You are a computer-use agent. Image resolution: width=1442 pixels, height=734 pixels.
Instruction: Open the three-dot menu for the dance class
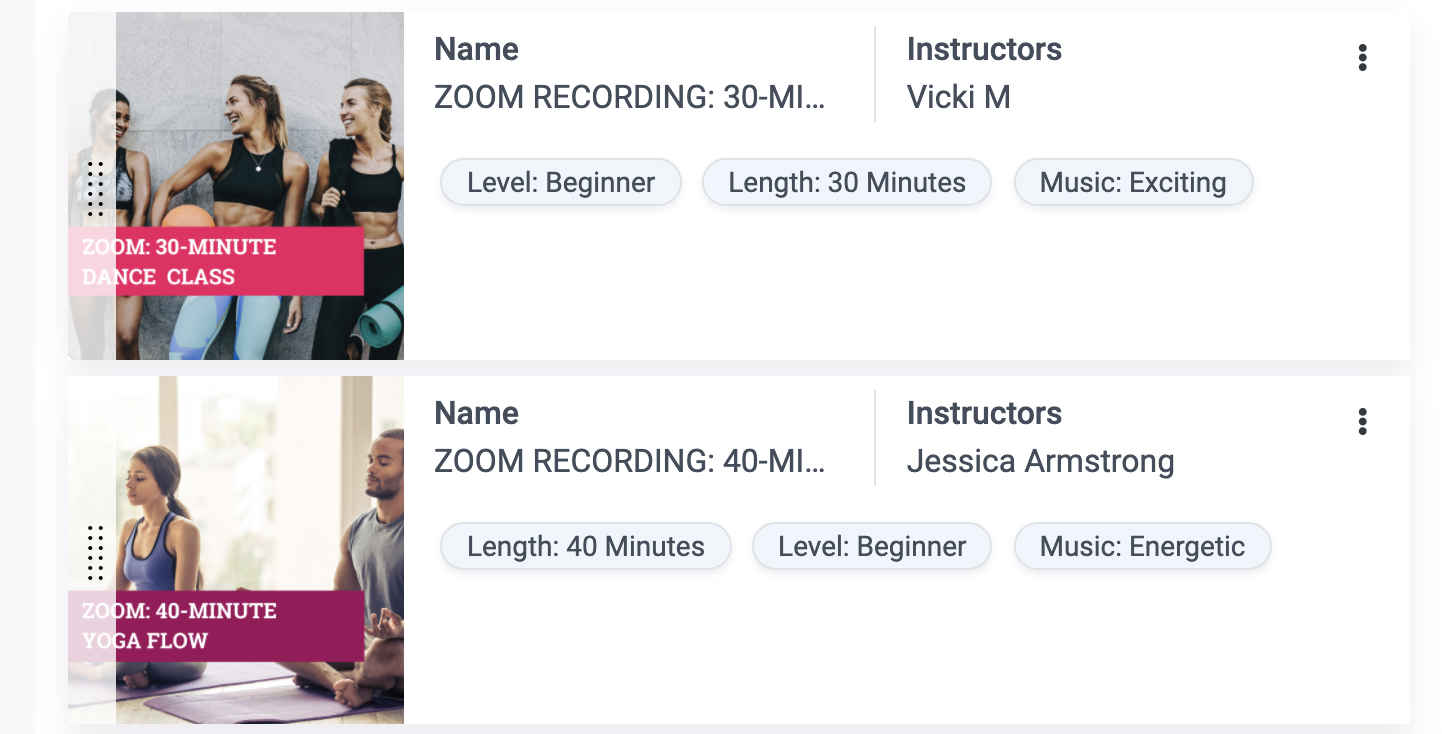1362,58
